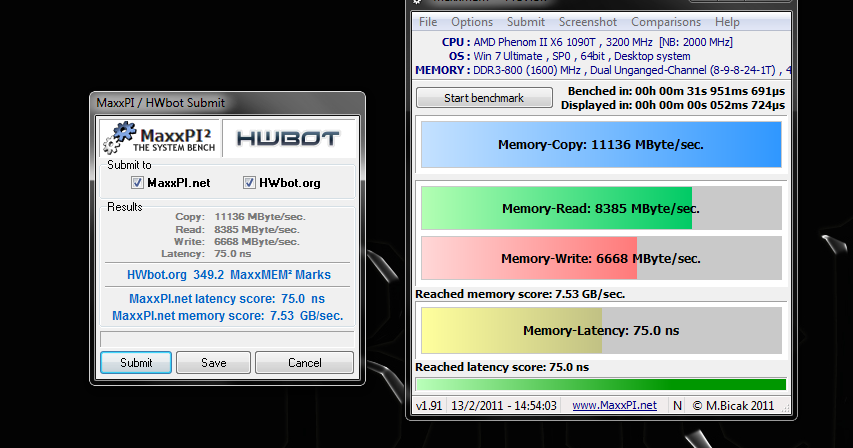Click the MaxxPI² gear logo

(x=160, y=138)
